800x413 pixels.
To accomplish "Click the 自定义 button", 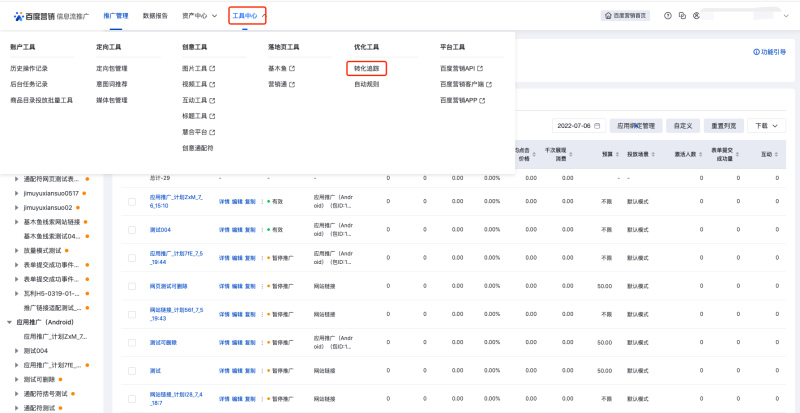I will coord(683,126).
